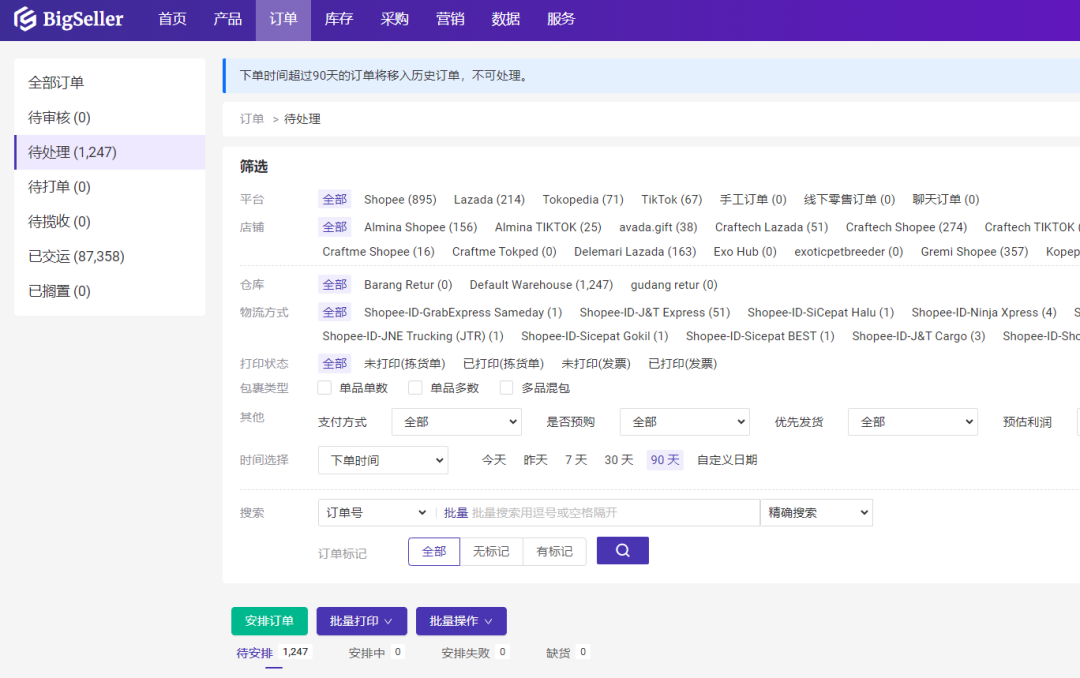
Task: Check the 单品单数 checkbox
Action: pos(325,388)
